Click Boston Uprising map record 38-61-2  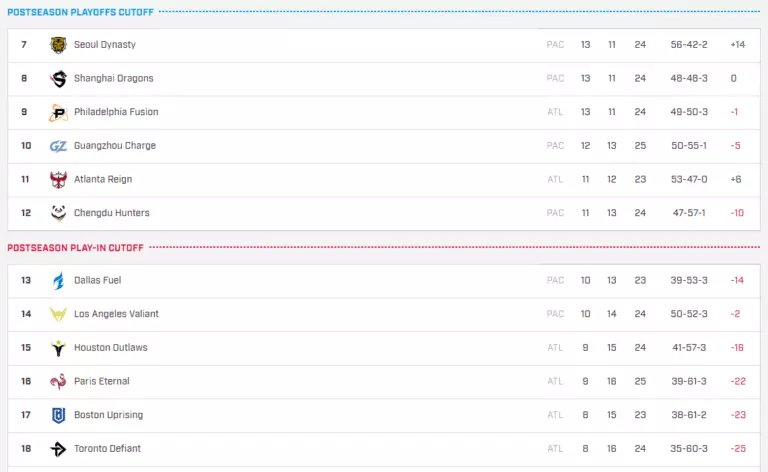(689, 415)
